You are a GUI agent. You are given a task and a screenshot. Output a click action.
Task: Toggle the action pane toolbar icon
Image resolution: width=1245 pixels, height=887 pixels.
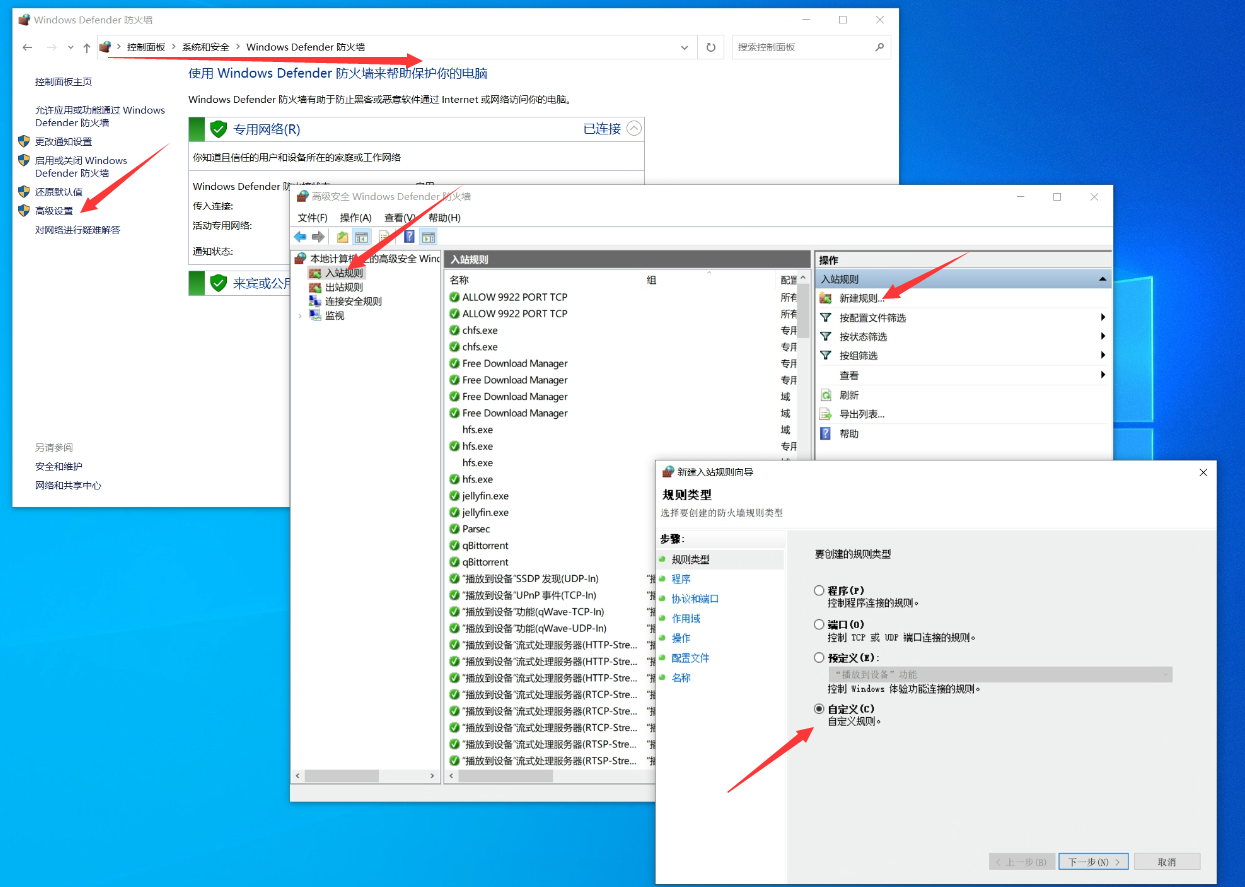[x=428, y=237]
